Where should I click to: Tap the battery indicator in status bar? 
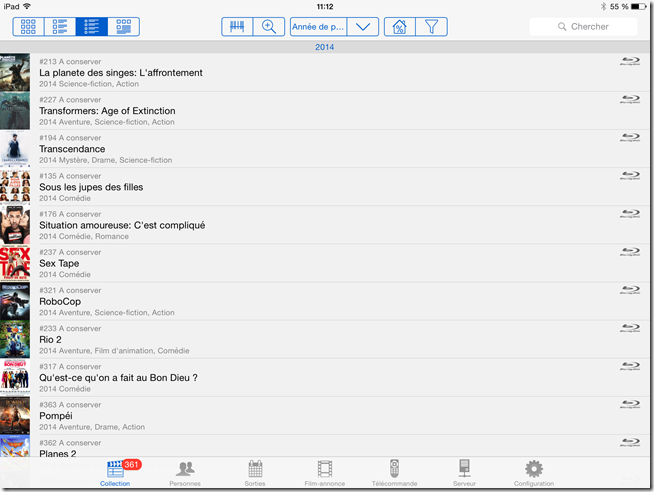(x=638, y=7)
